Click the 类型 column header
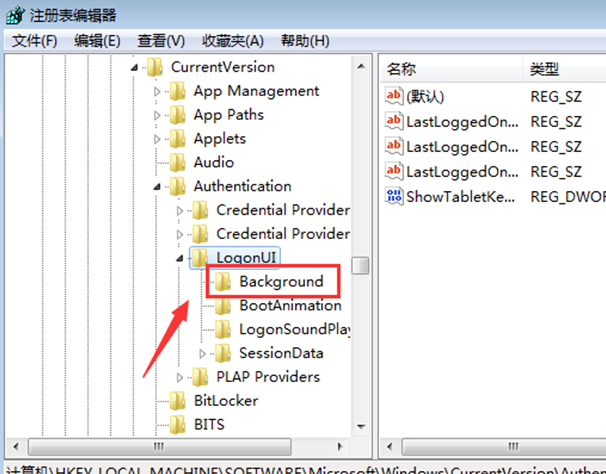 click(x=545, y=69)
